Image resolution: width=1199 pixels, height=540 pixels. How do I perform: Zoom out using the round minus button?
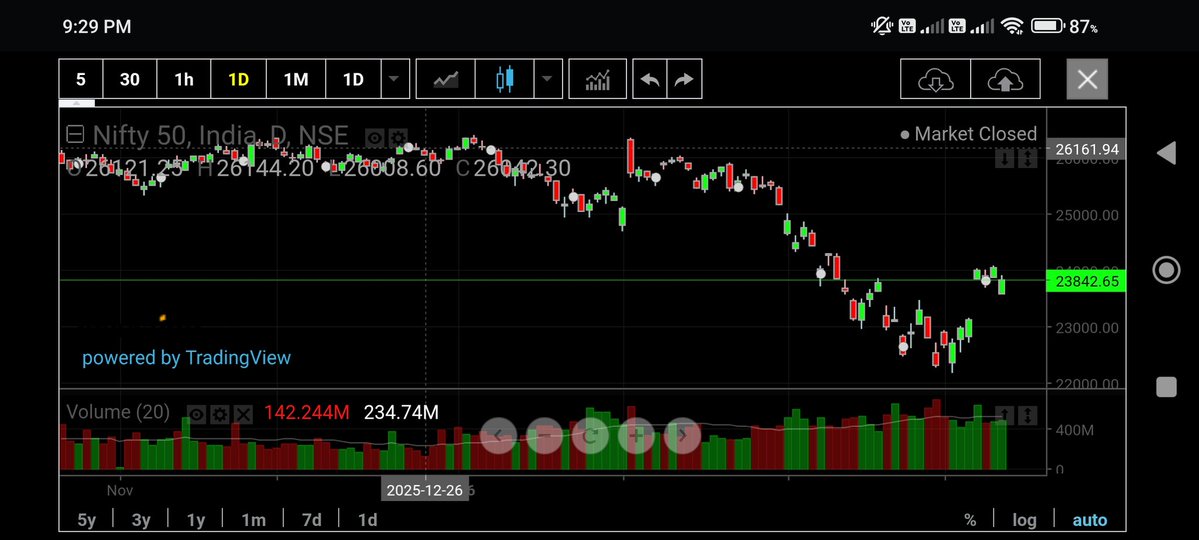point(544,436)
